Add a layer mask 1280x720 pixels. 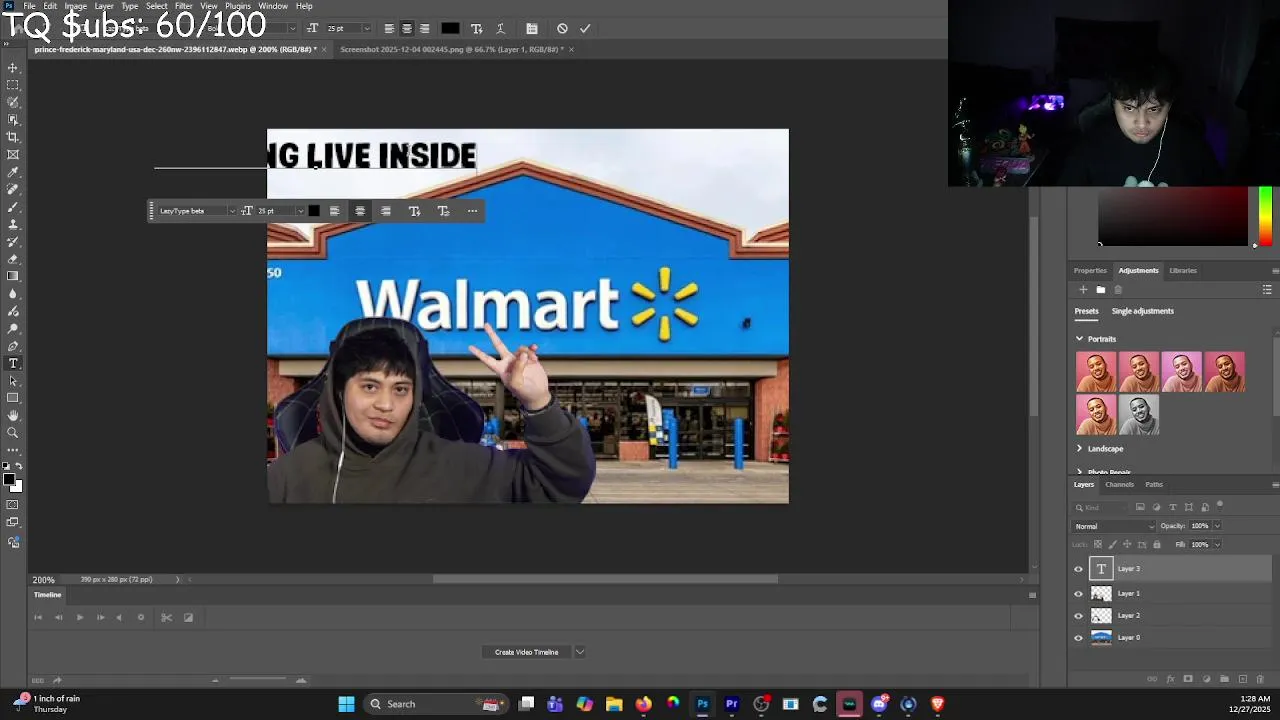click(1188, 679)
